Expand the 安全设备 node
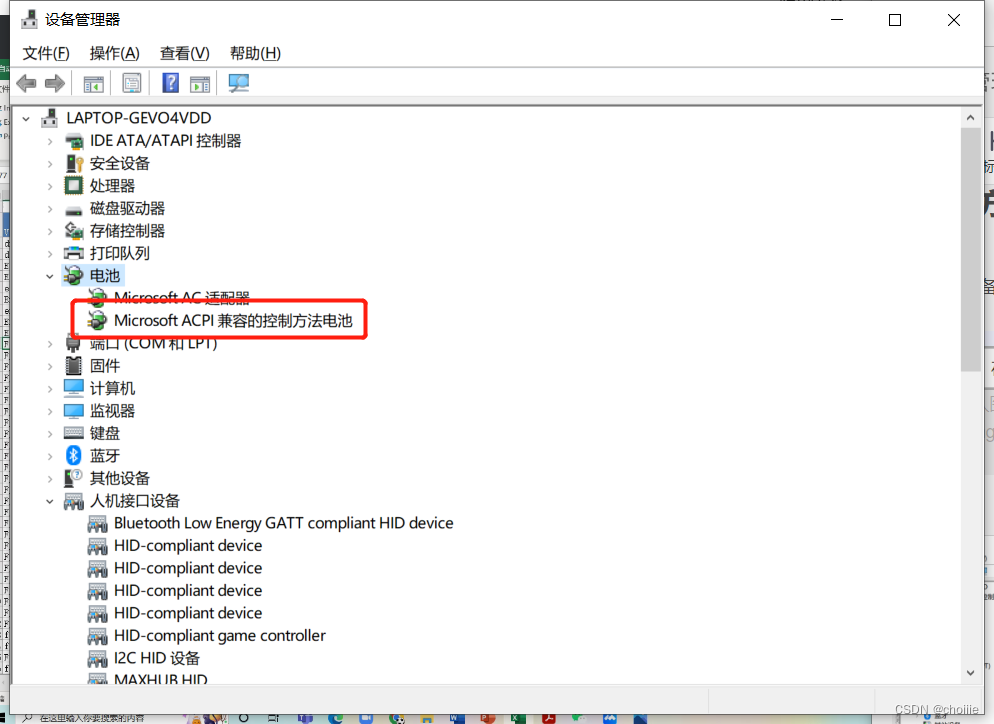Screen dimensions: 994x724 50,164
